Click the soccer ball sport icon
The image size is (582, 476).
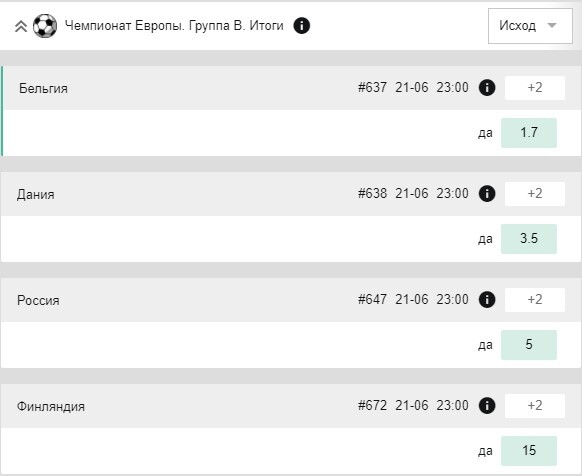45,26
